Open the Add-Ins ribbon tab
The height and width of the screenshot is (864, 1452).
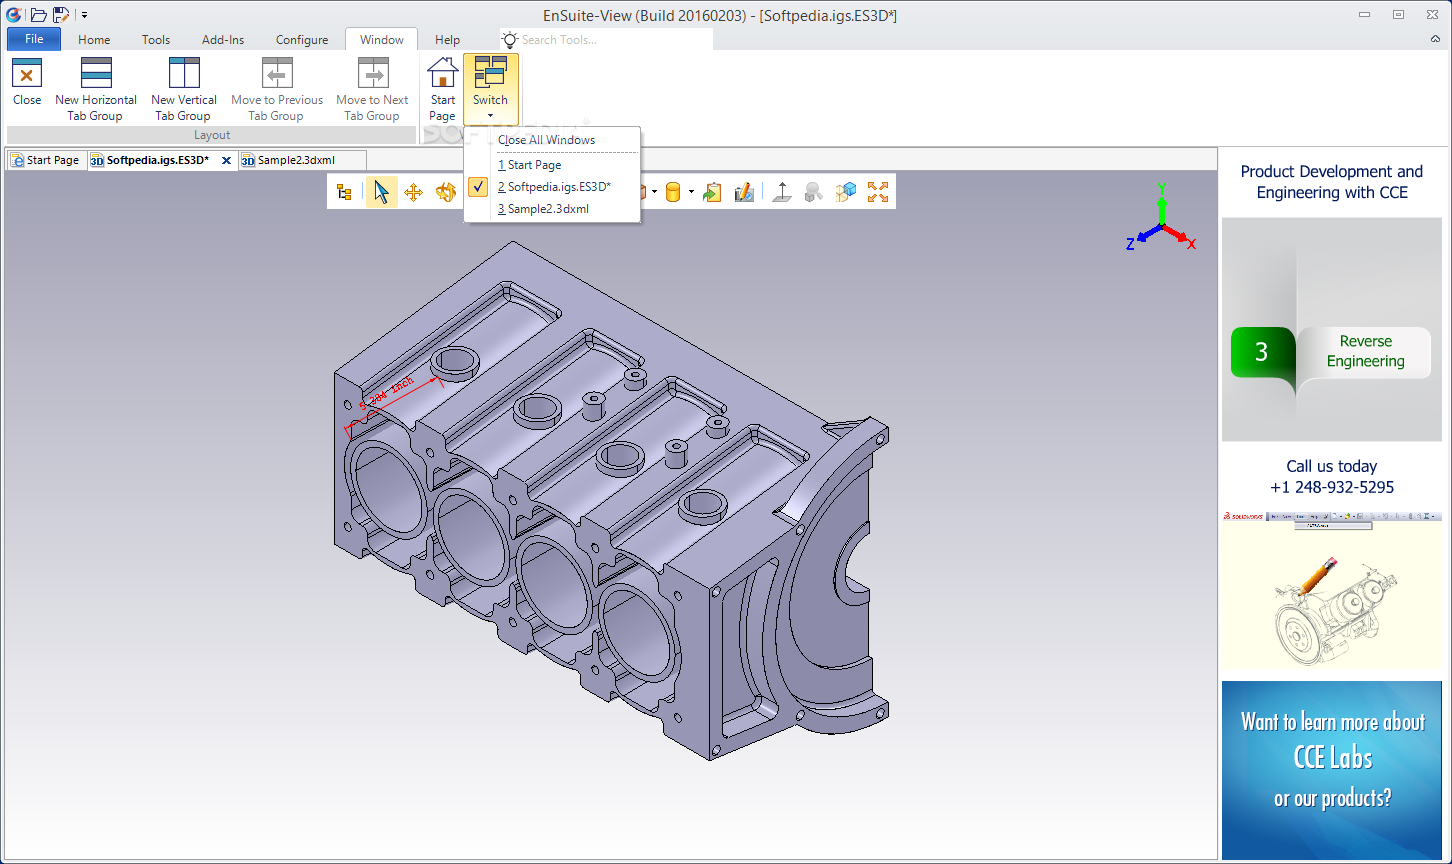click(223, 40)
